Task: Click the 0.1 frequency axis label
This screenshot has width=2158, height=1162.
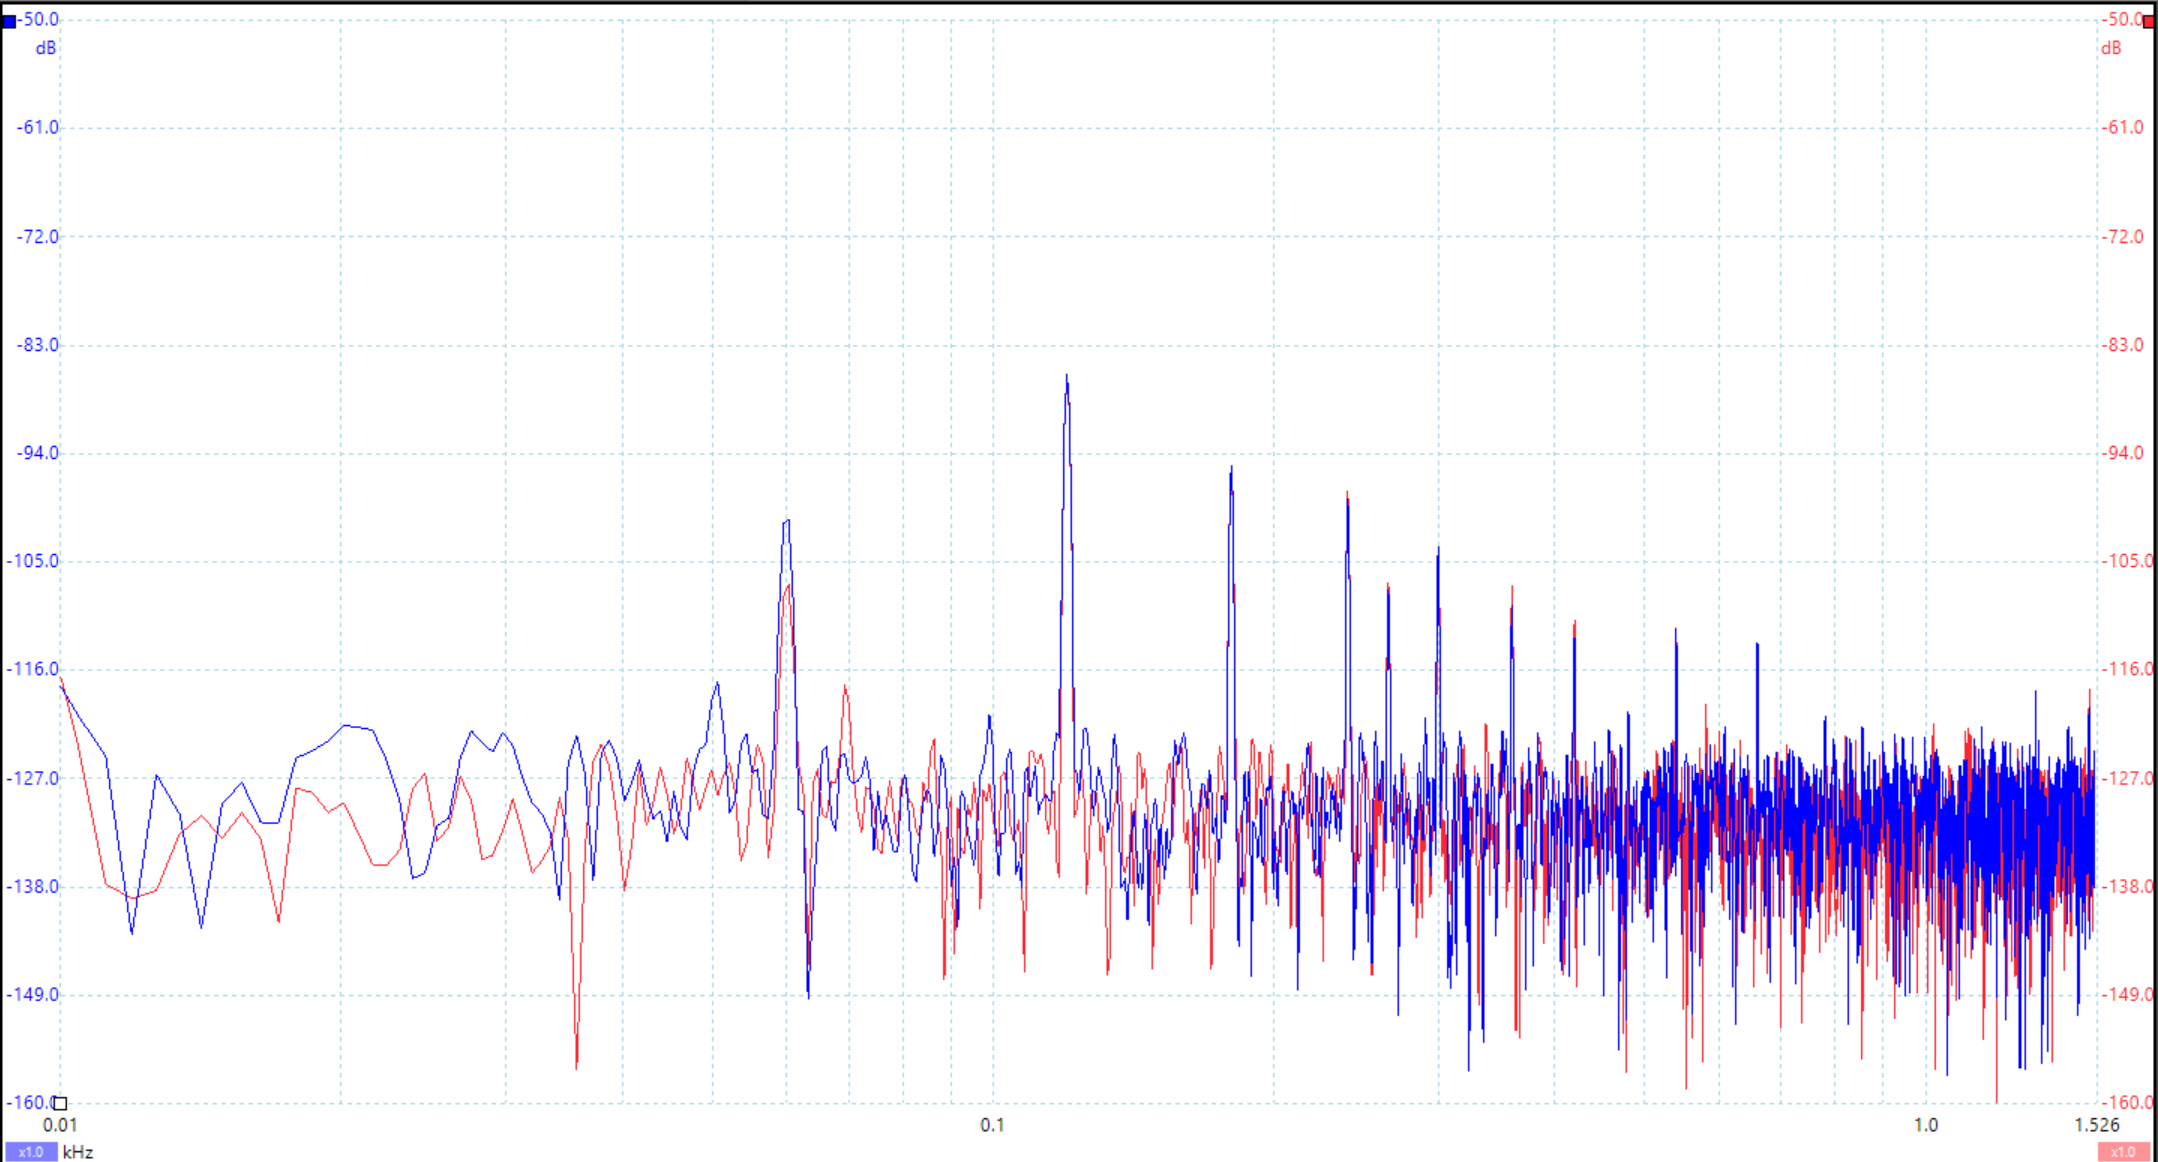Action: coord(992,1125)
